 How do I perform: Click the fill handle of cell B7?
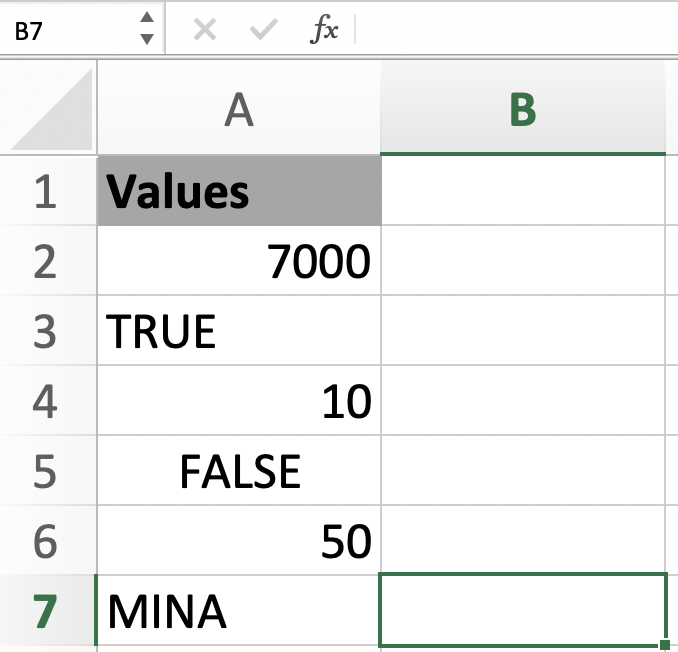[x=665, y=646]
